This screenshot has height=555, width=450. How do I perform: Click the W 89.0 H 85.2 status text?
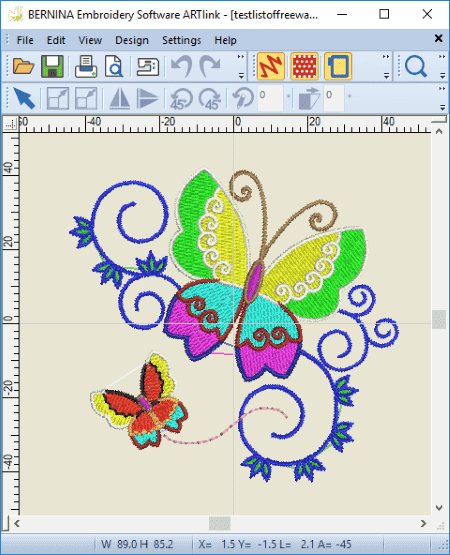(137, 544)
